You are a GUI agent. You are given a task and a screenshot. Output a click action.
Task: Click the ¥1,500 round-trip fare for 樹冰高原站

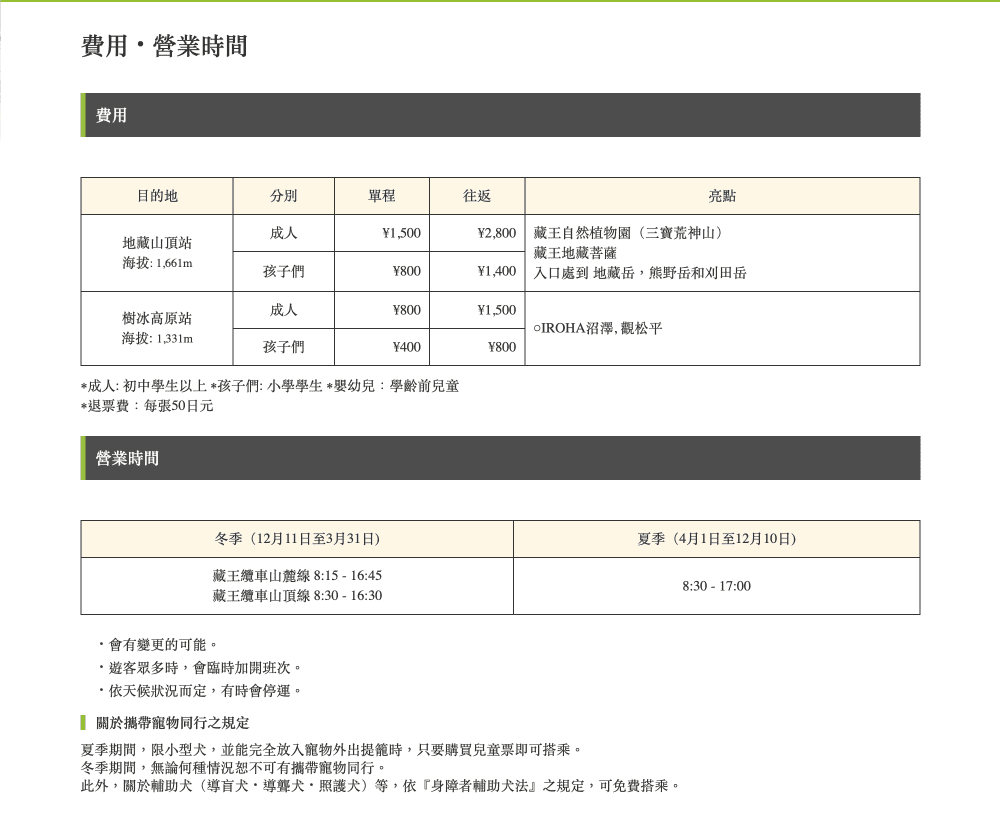coord(497,310)
